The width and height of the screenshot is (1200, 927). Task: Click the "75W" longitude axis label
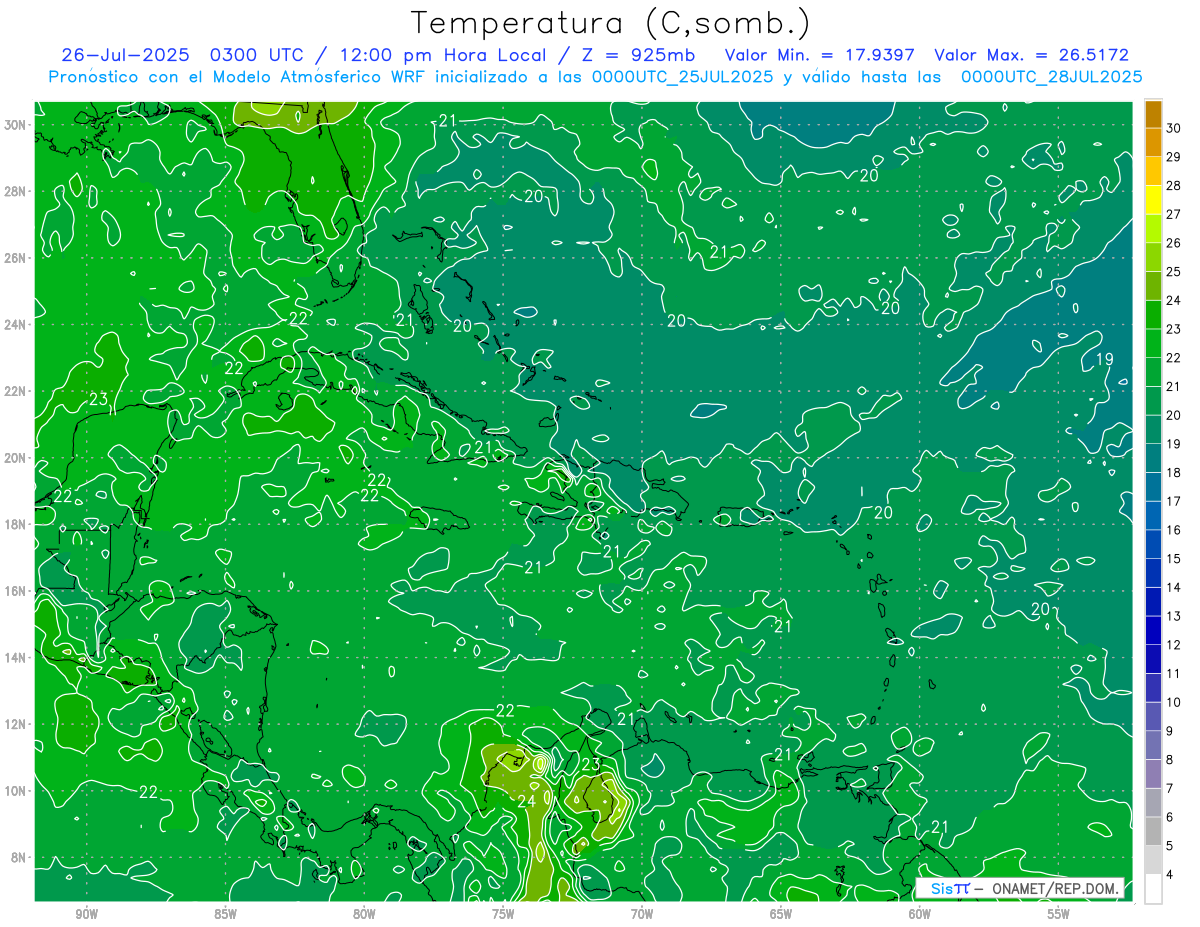(503, 914)
